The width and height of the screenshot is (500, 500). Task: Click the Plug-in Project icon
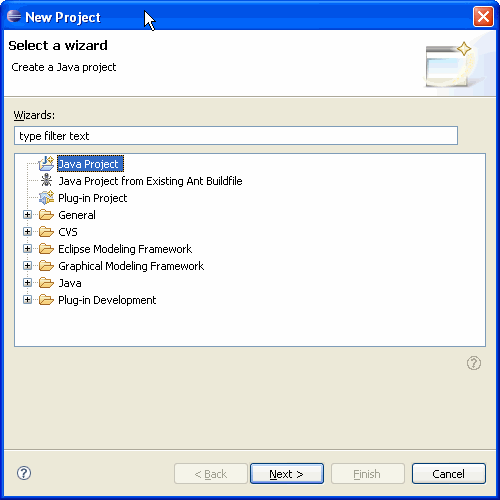click(46, 198)
